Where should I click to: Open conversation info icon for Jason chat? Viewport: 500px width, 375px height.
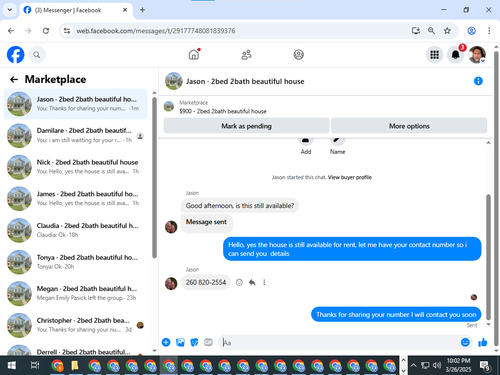[x=478, y=81]
